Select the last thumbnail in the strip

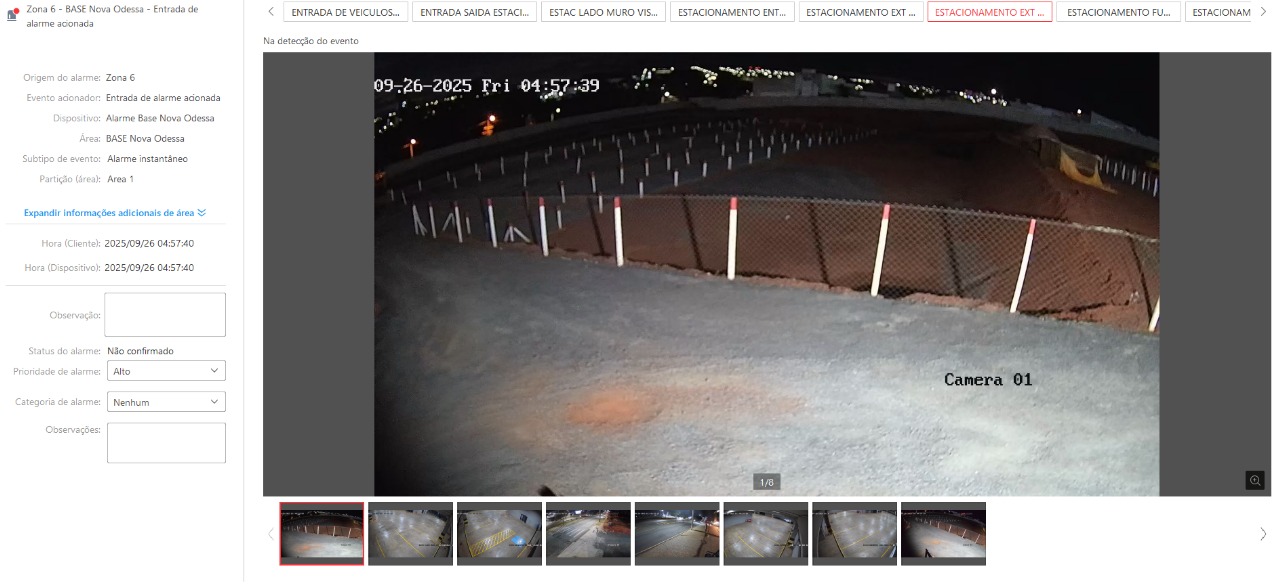943,534
